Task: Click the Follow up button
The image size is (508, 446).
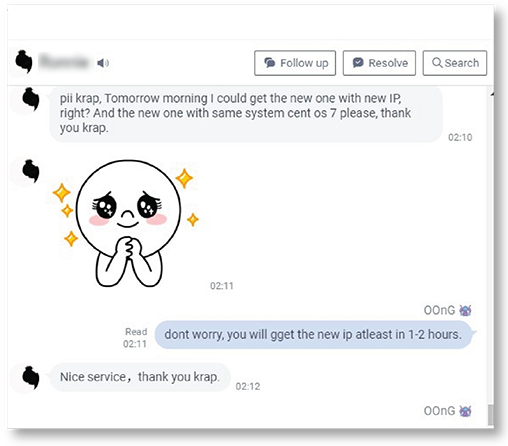Action: point(295,63)
